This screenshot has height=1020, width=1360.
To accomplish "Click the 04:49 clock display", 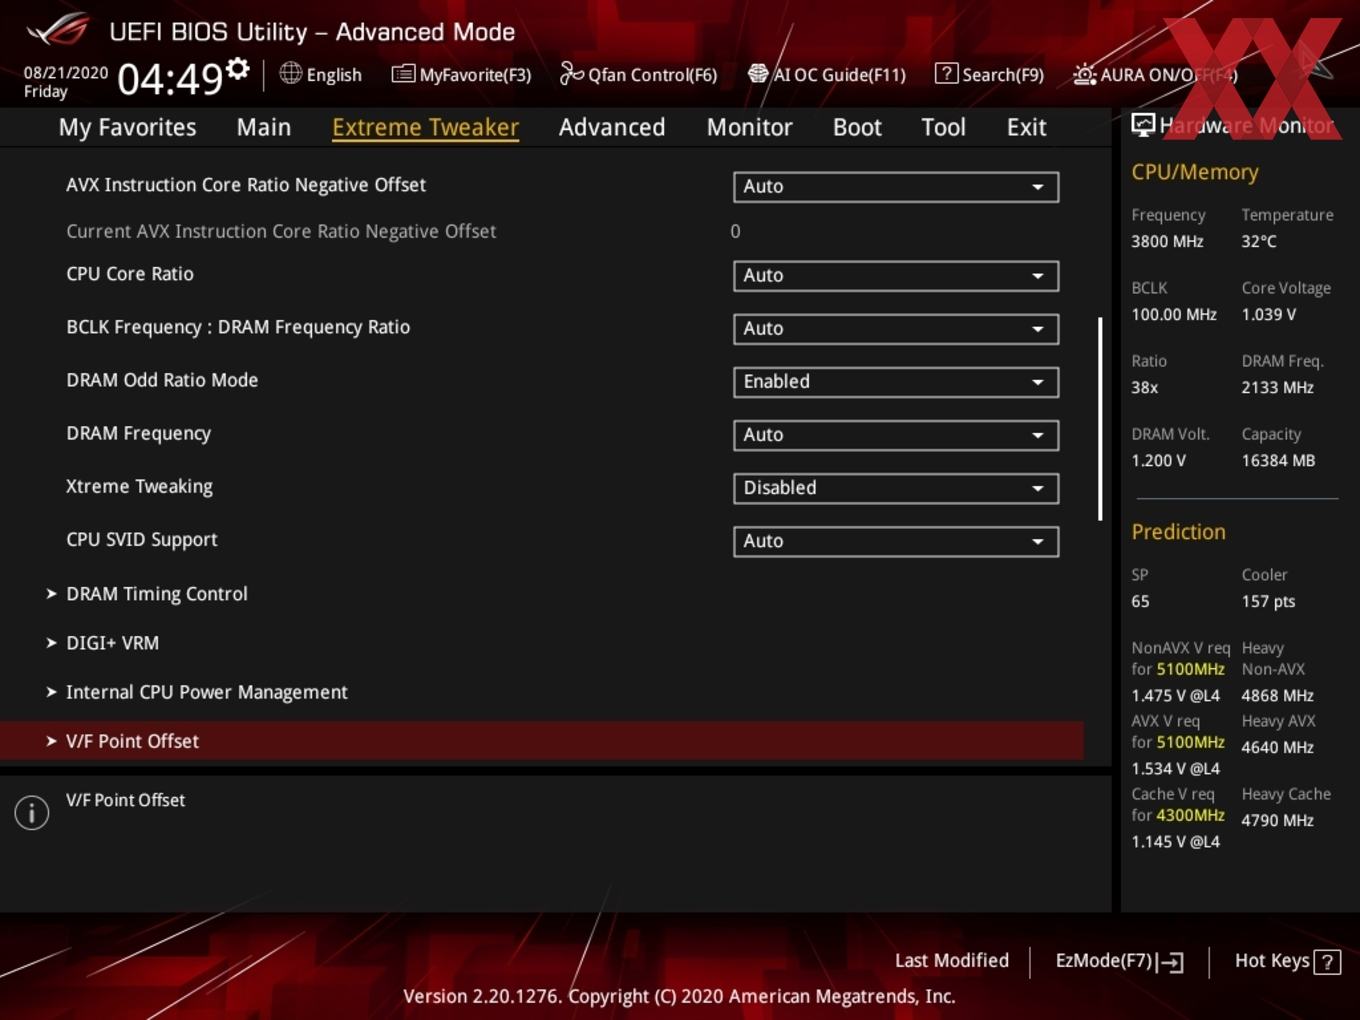I will [170, 78].
